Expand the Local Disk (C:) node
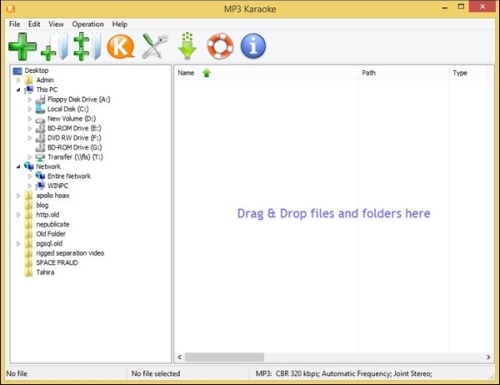500x385 pixels. (x=30, y=109)
